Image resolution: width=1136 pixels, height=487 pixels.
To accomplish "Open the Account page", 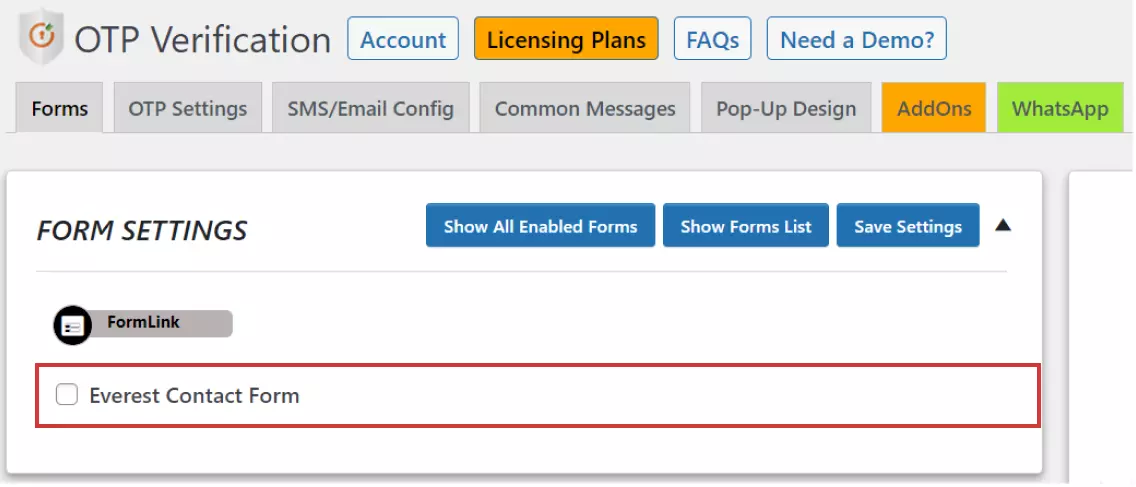I will point(403,38).
